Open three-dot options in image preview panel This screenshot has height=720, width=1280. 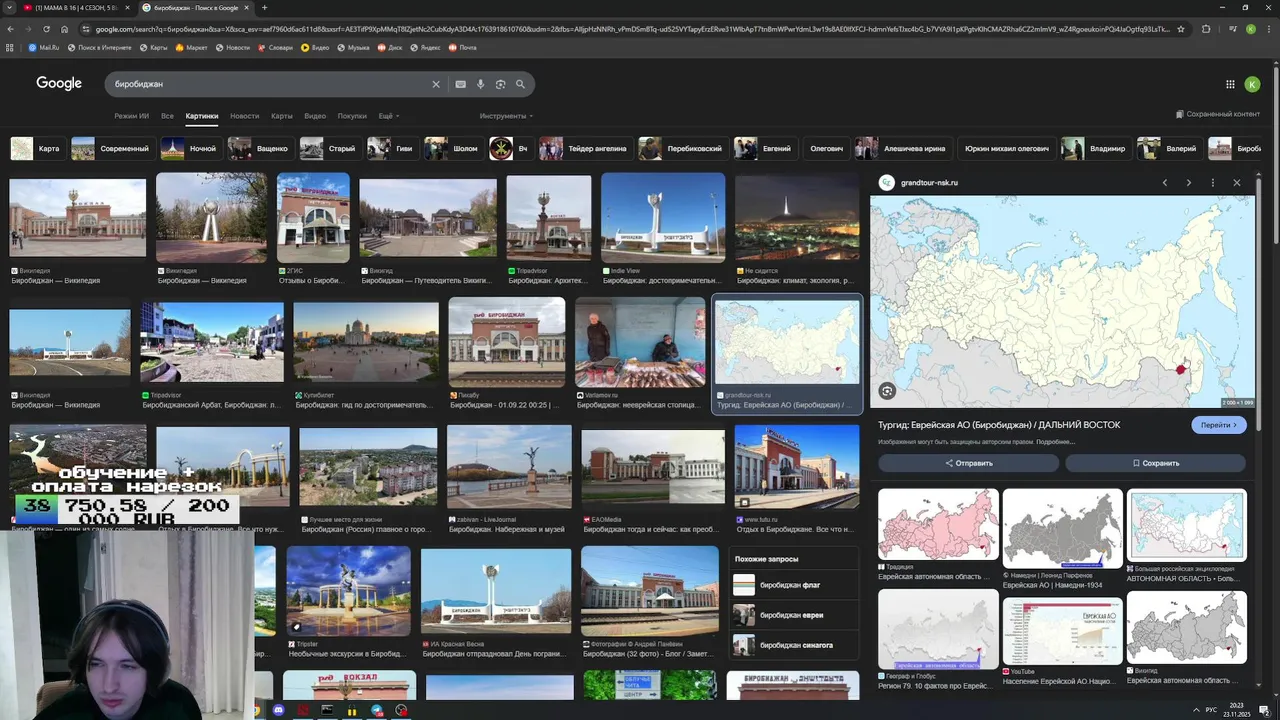point(1212,183)
